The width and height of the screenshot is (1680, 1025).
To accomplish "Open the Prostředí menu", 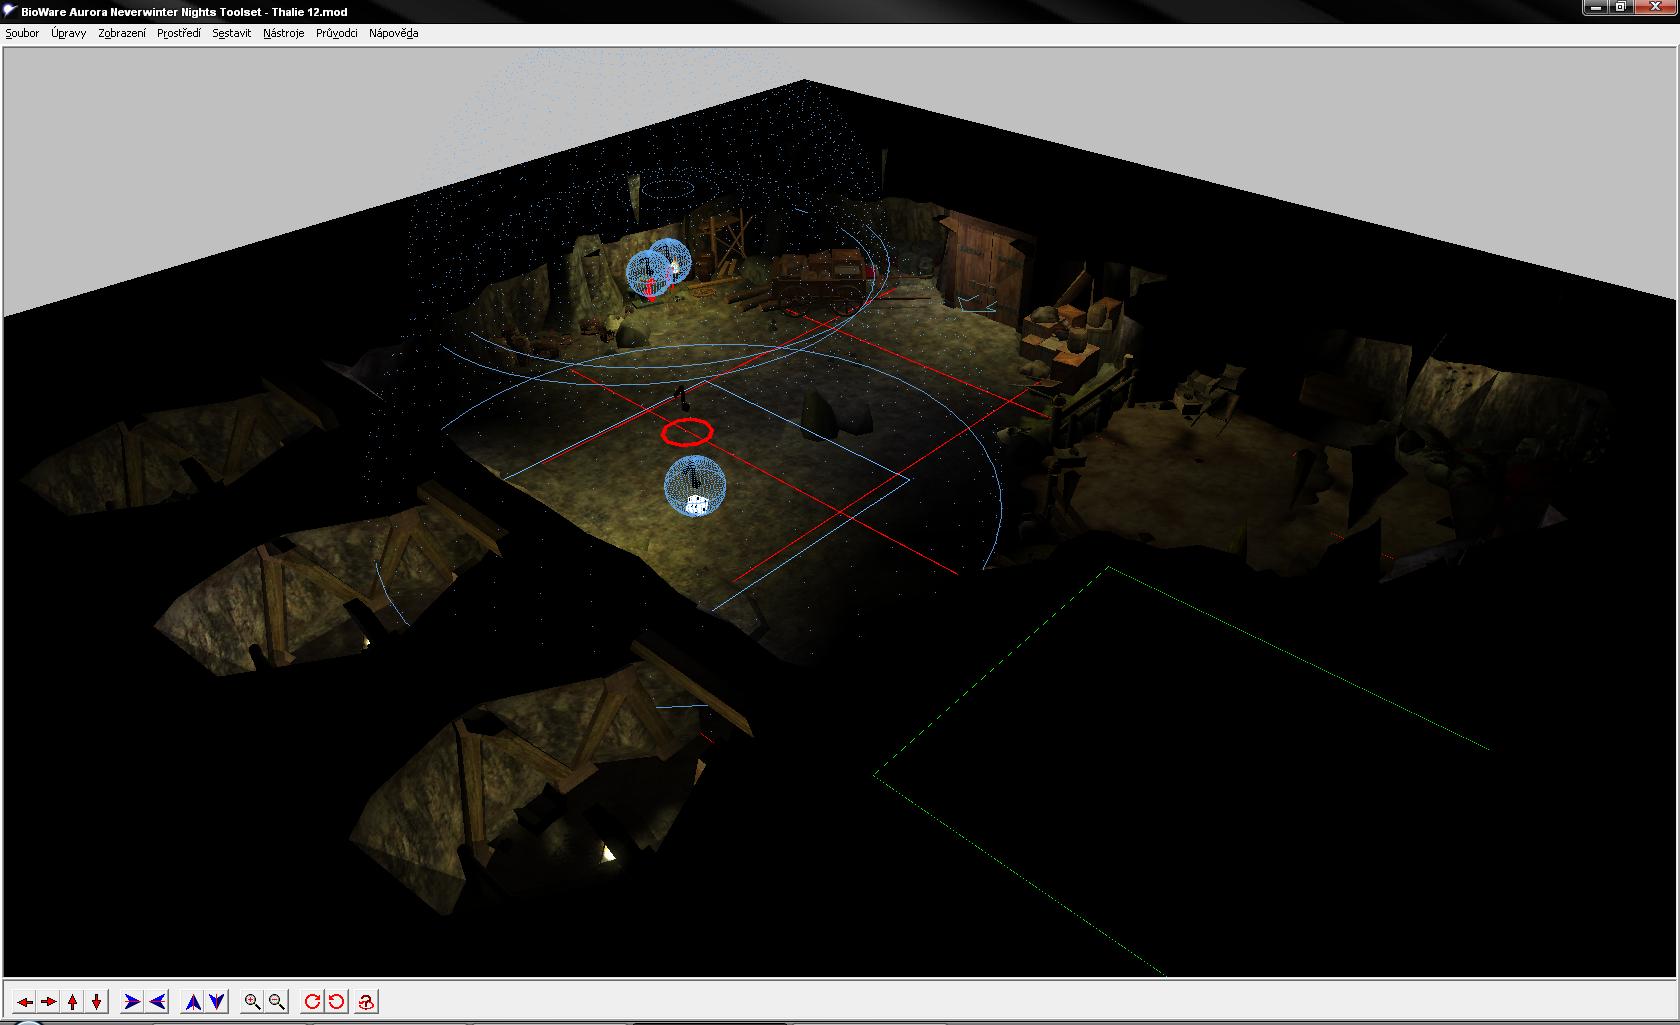I will click(x=179, y=33).
